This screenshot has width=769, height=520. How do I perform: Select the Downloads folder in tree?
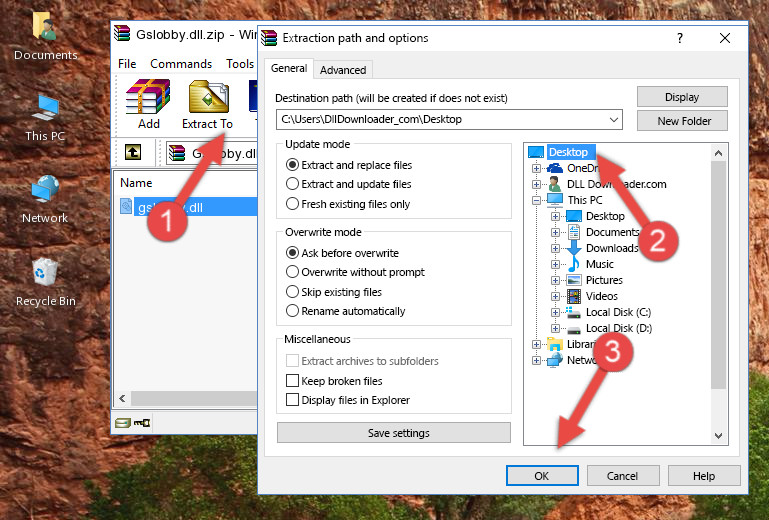(x=612, y=248)
